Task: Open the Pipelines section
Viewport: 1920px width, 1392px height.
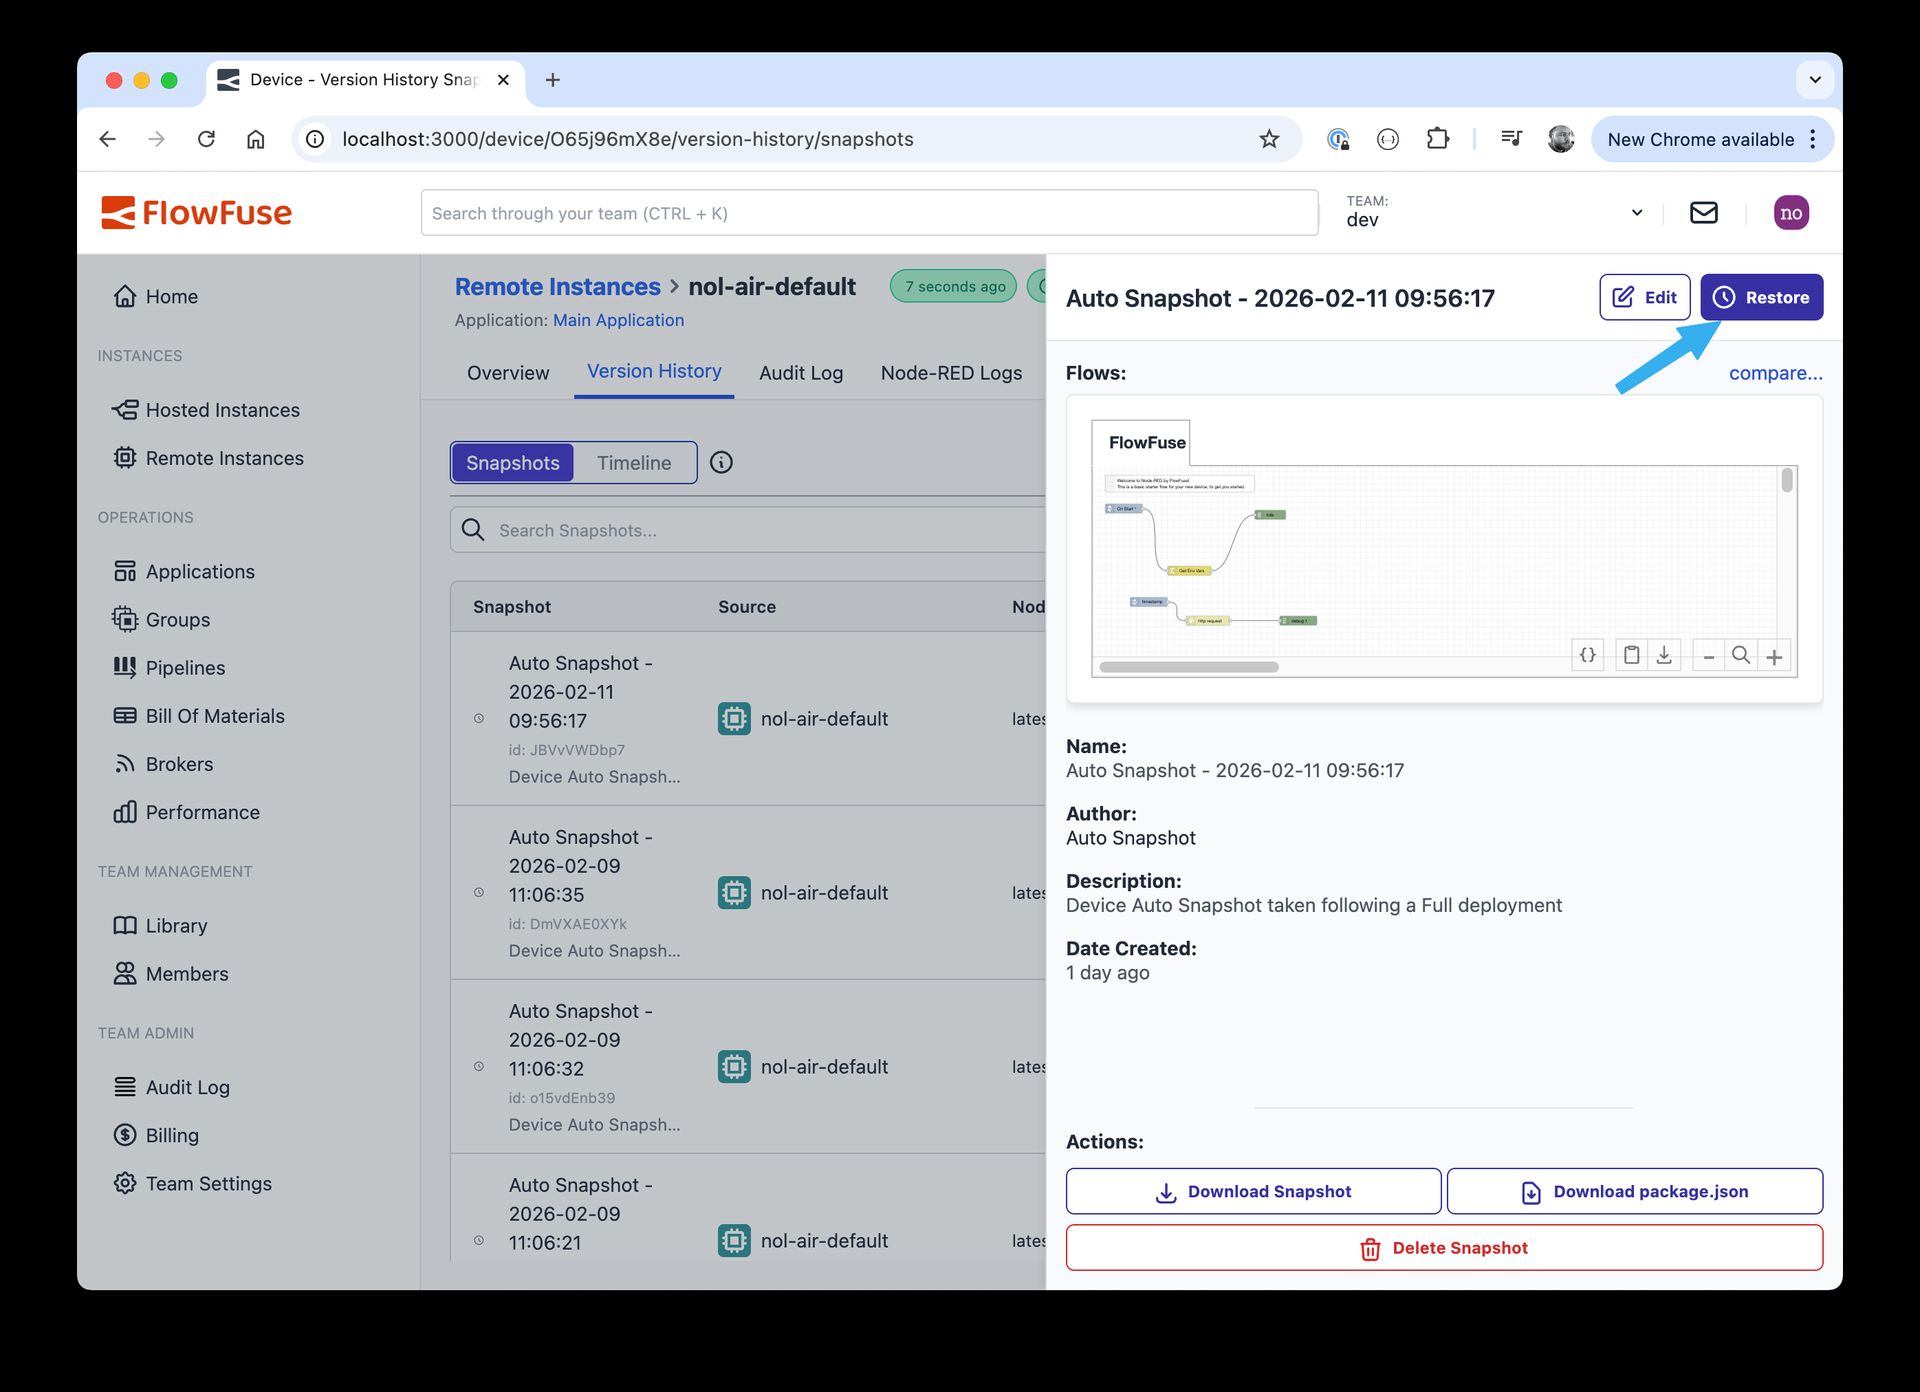Action: [185, 667]
